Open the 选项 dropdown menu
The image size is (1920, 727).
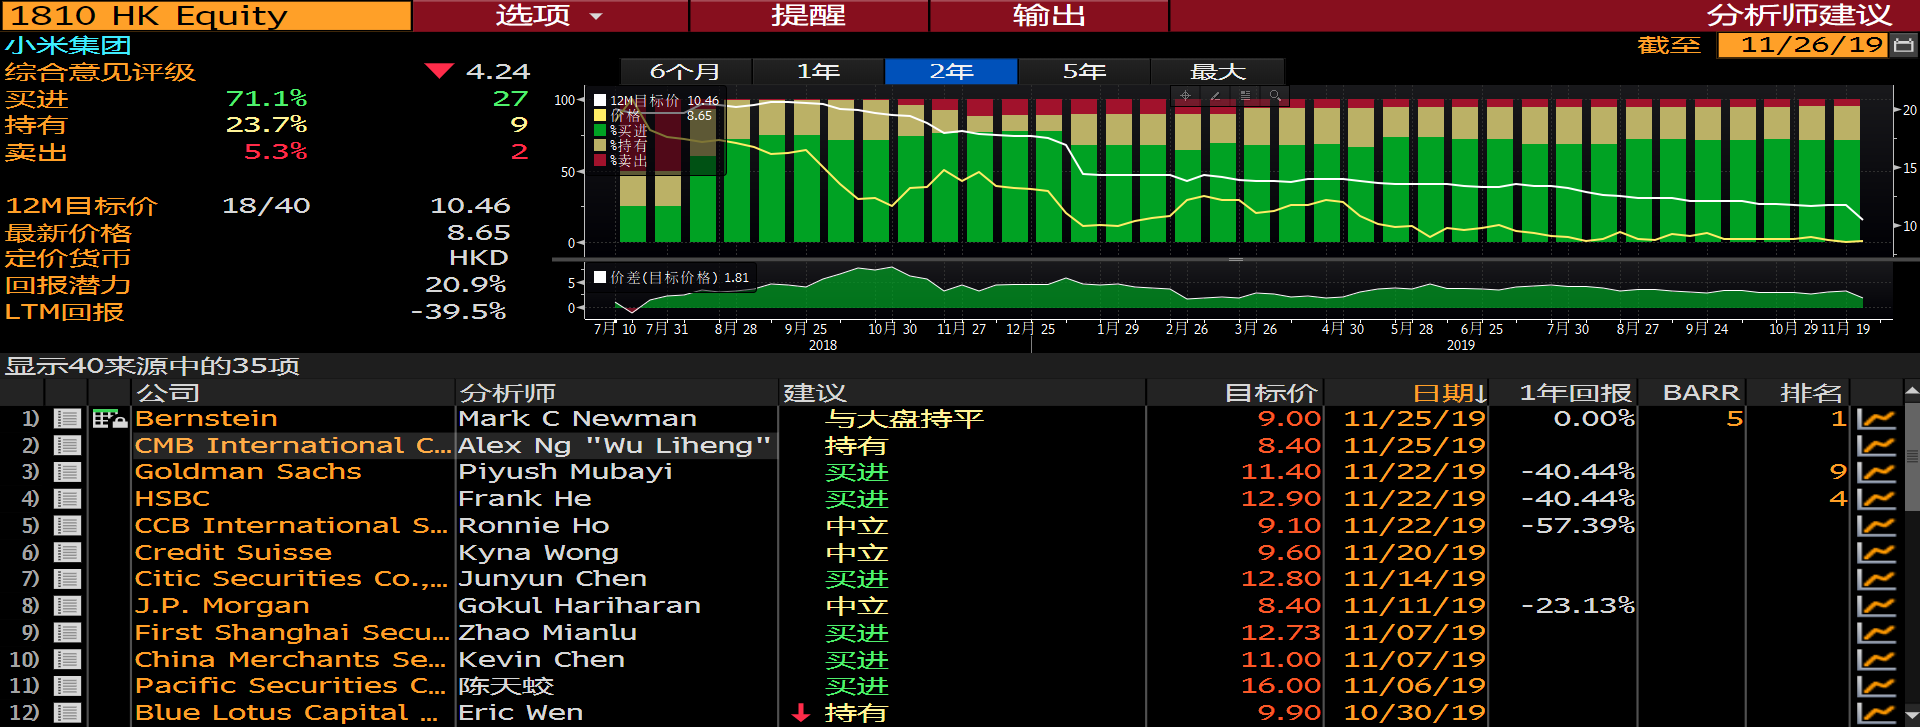(550, 16)
